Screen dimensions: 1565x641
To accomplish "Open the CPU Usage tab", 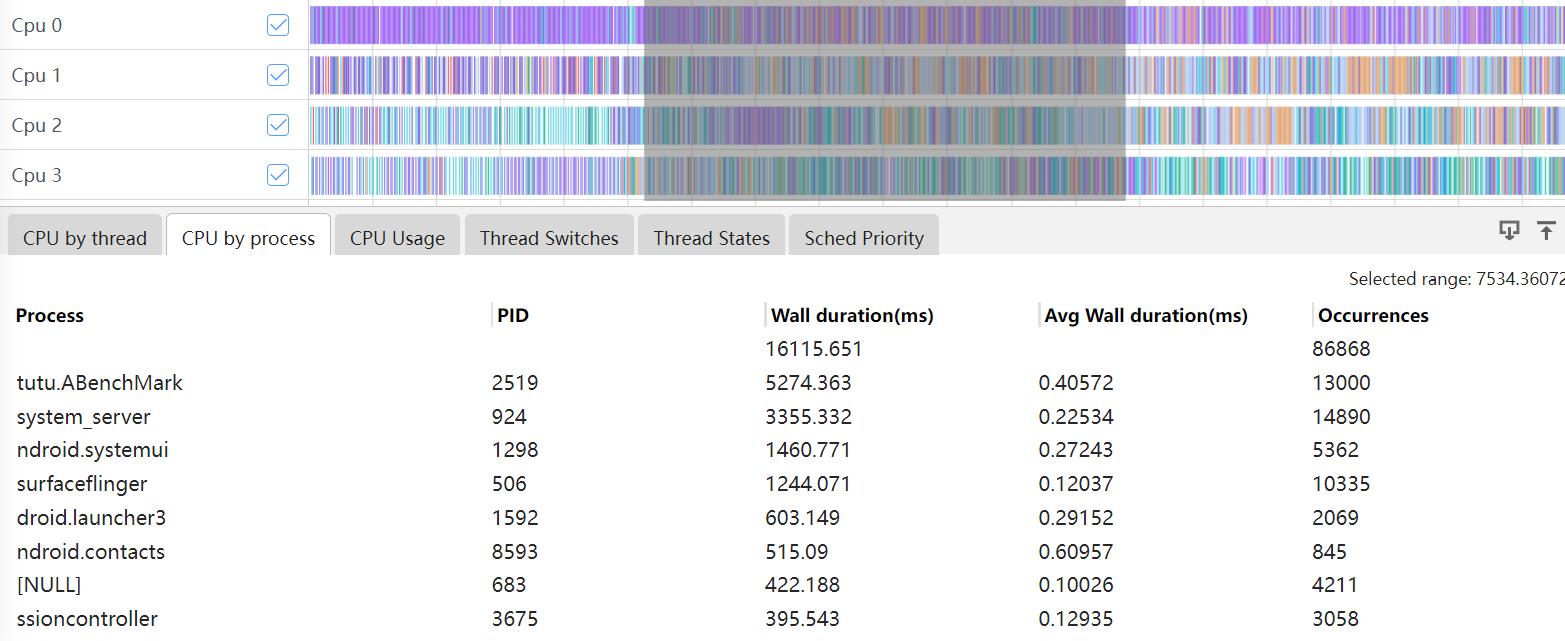I will (397, 238).
